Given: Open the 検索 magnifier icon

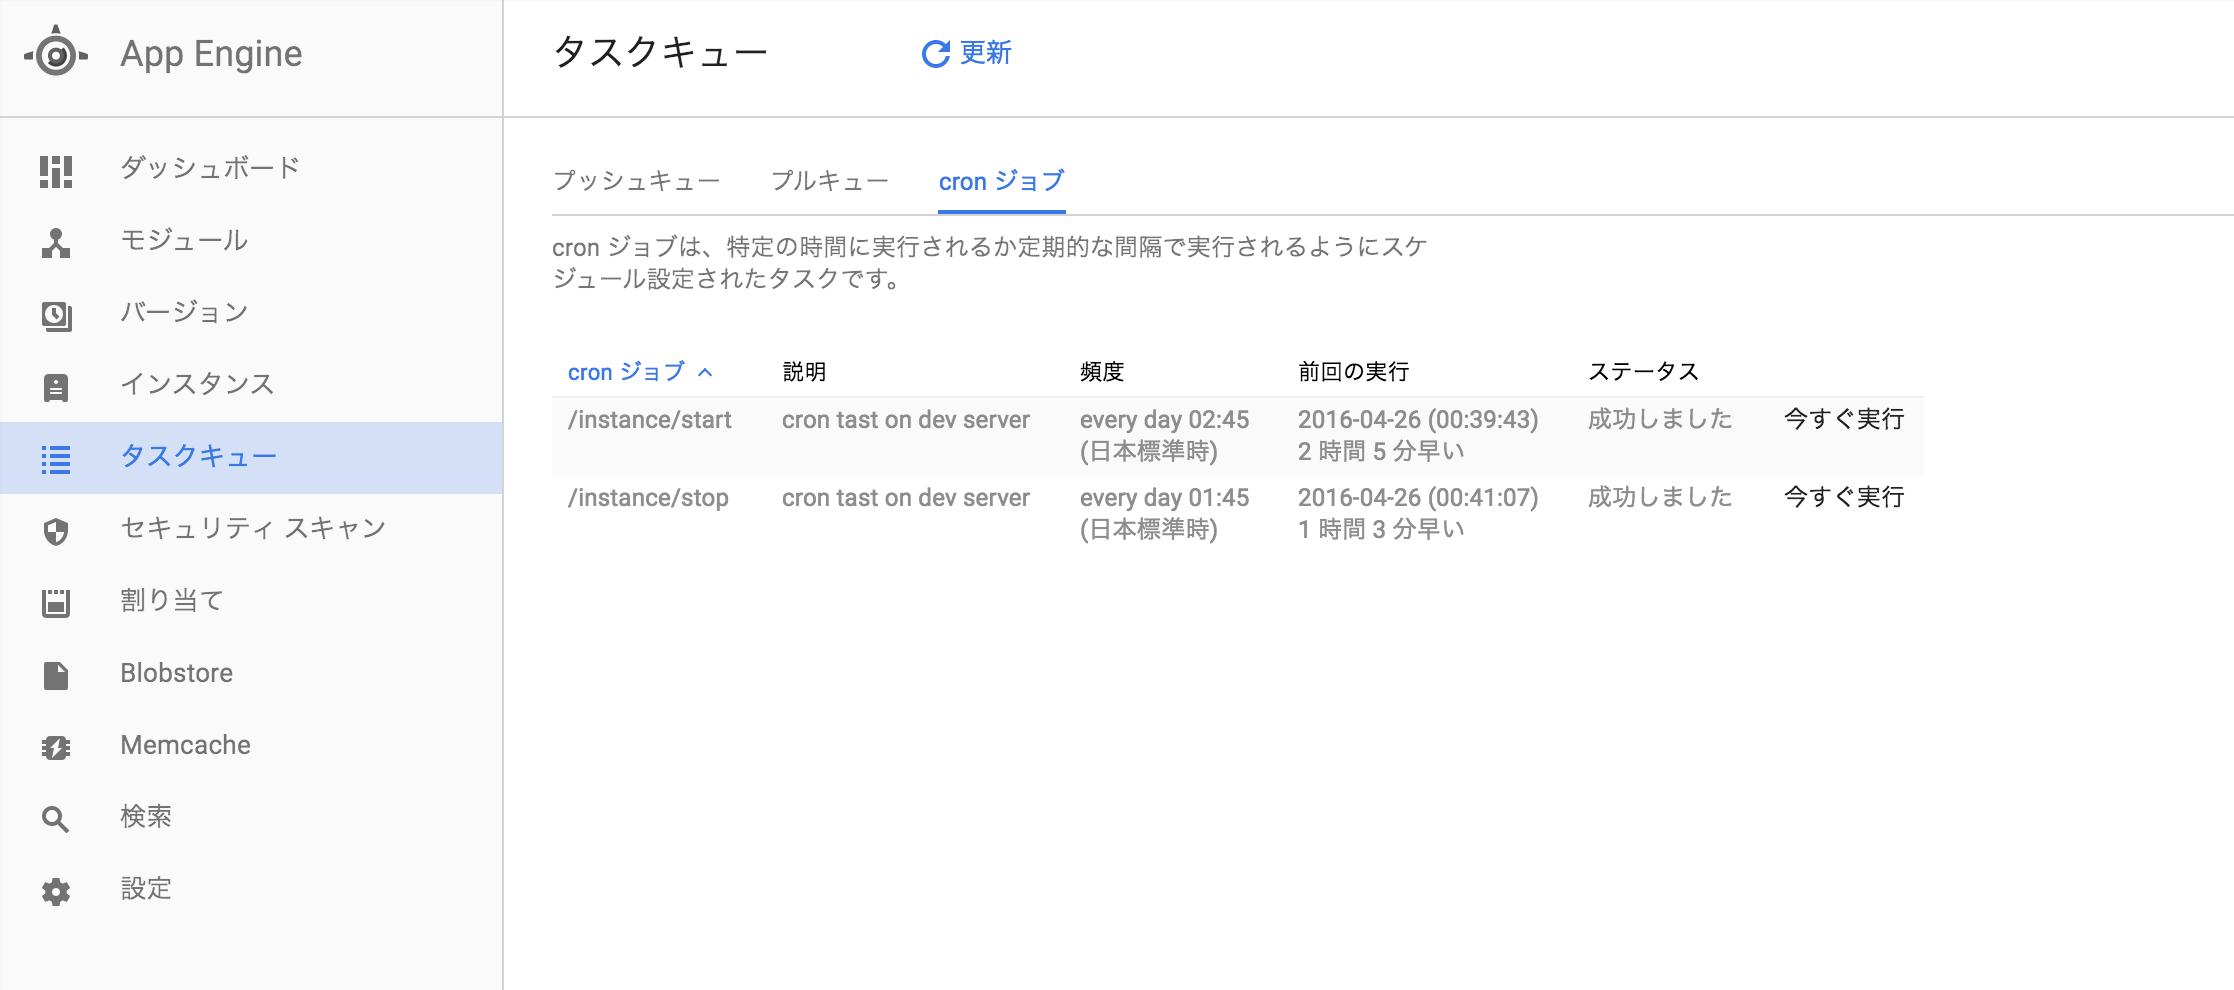Looking at the screenshot, I should tap(57, 819).
